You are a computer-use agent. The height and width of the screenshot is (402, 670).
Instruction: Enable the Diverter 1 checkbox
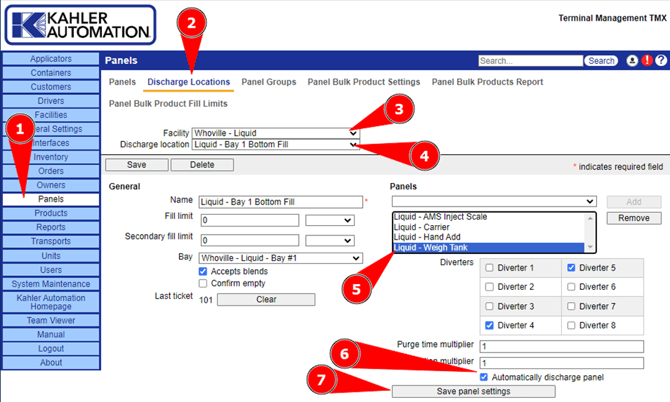489,267
